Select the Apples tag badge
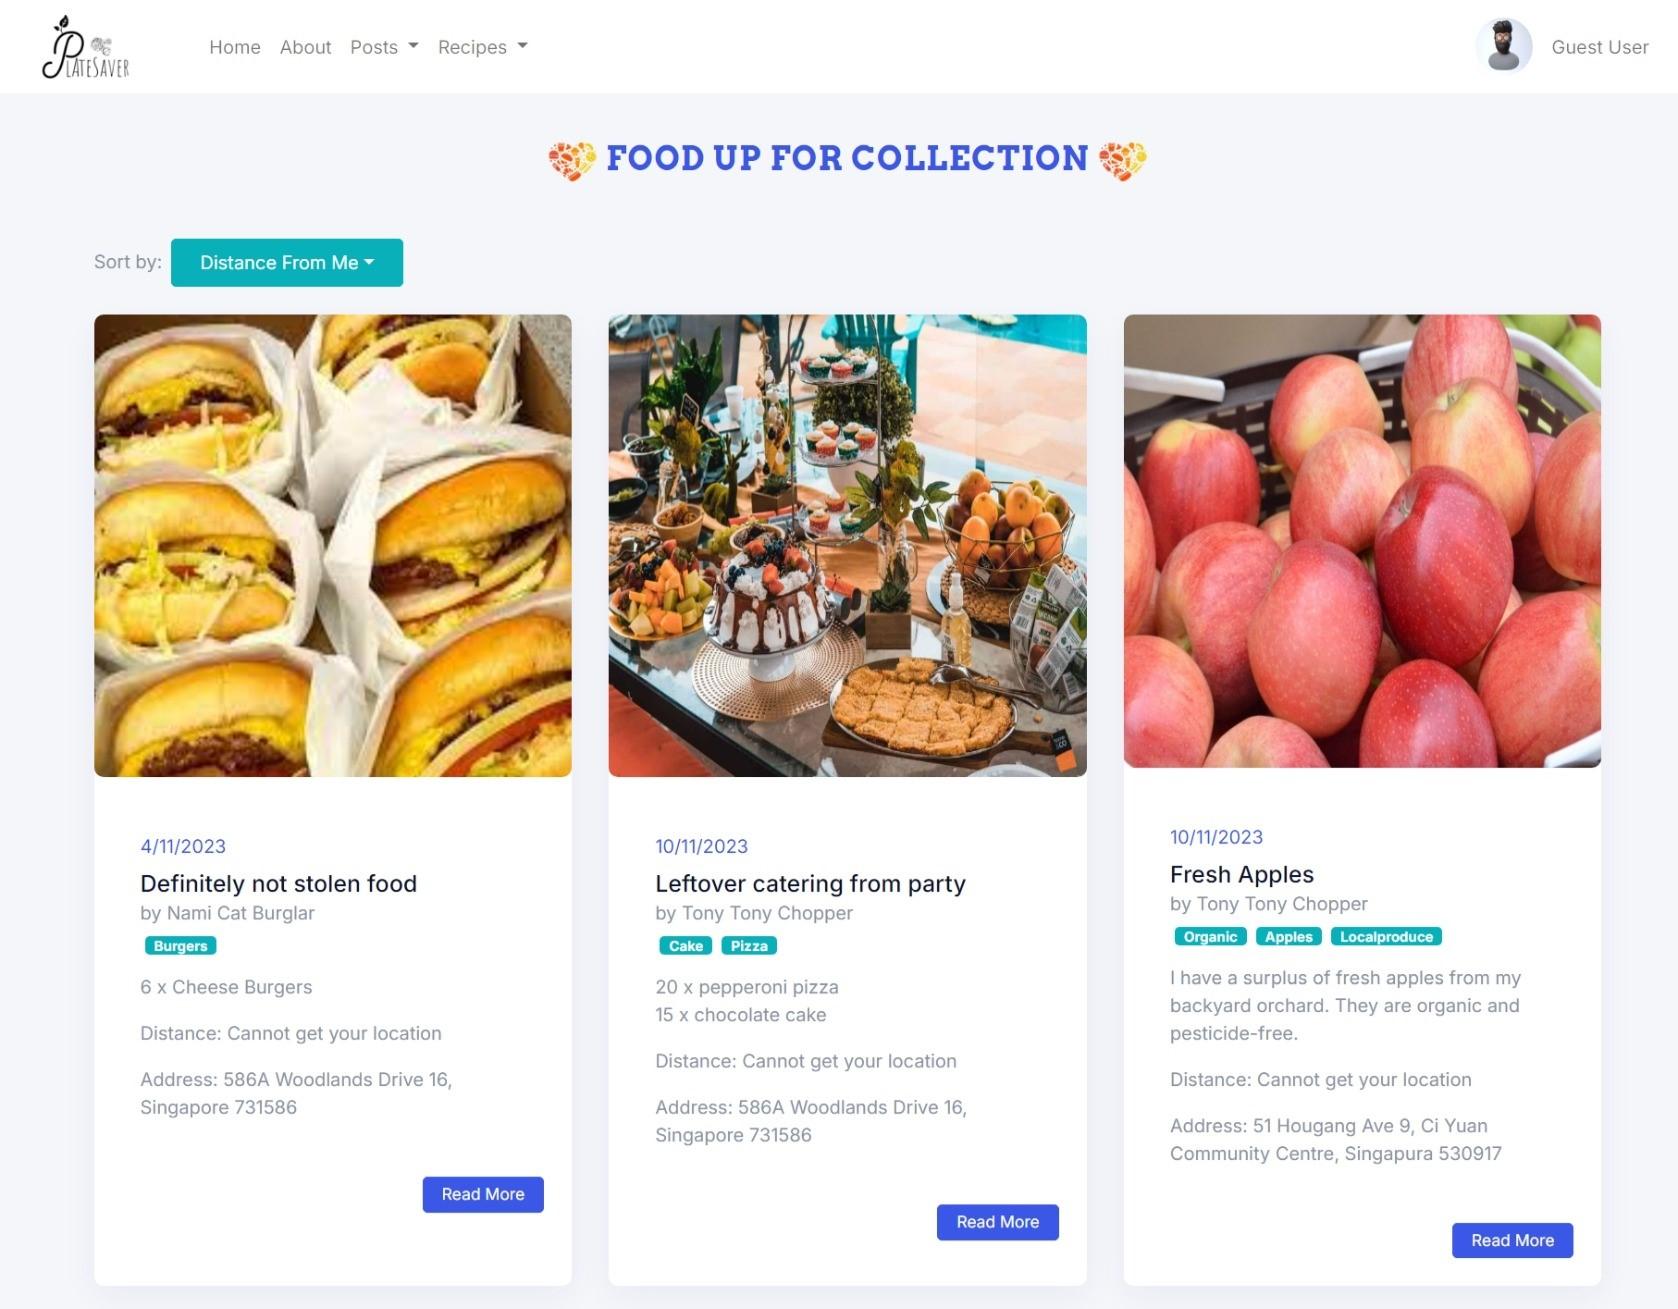Viewport: 1678px width, 1309px height. [1288, 937]
